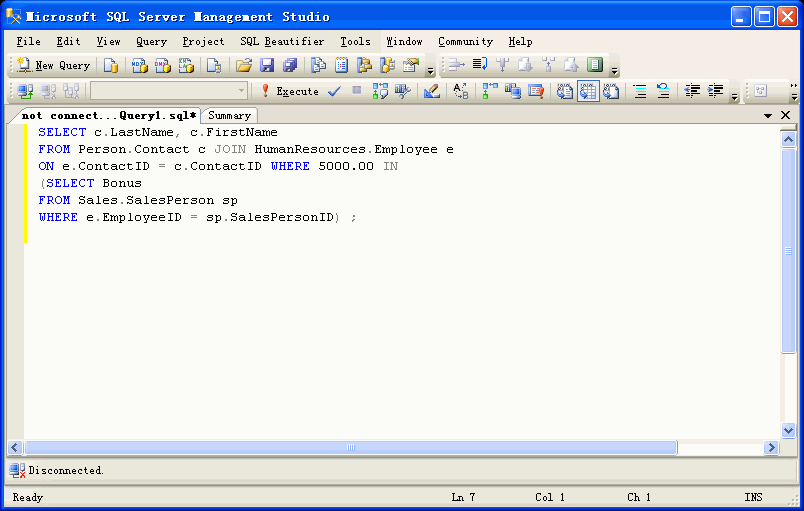The image size is (804, 511).
Task: Click the Save All icon
Action: click(290, 65)
